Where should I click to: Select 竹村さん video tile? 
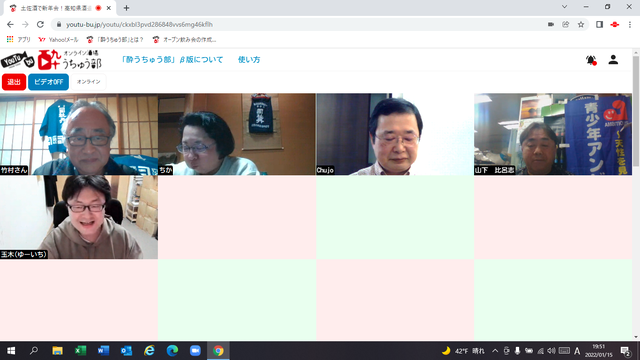(79, 134)
